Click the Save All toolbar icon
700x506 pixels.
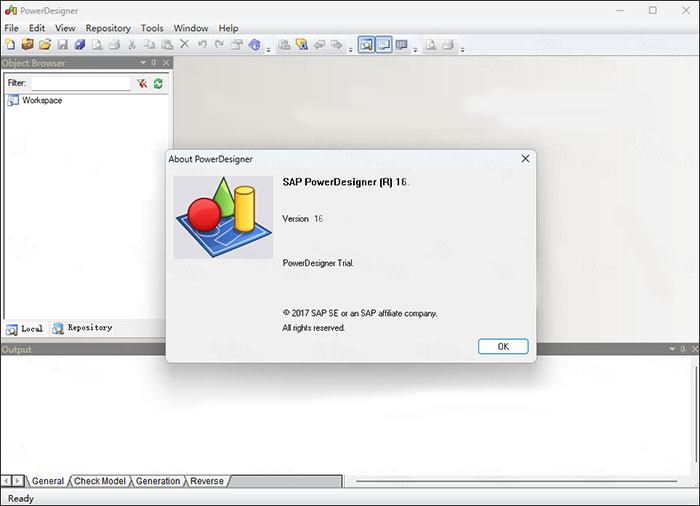80,45
